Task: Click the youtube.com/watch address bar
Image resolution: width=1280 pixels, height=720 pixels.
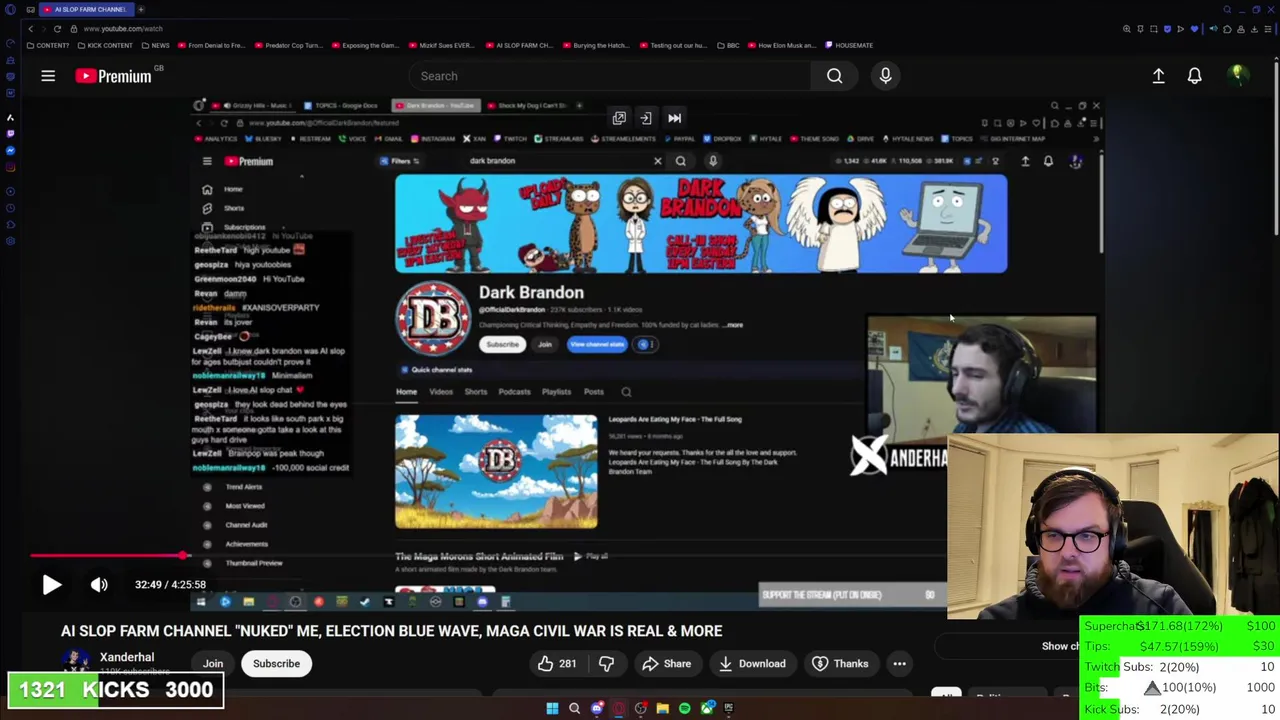Action: 123,29
